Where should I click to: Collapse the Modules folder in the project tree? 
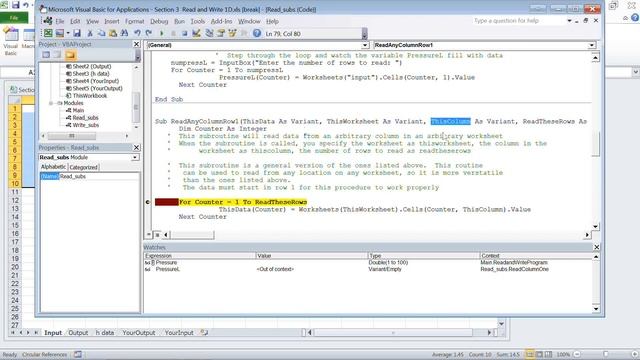51,103
